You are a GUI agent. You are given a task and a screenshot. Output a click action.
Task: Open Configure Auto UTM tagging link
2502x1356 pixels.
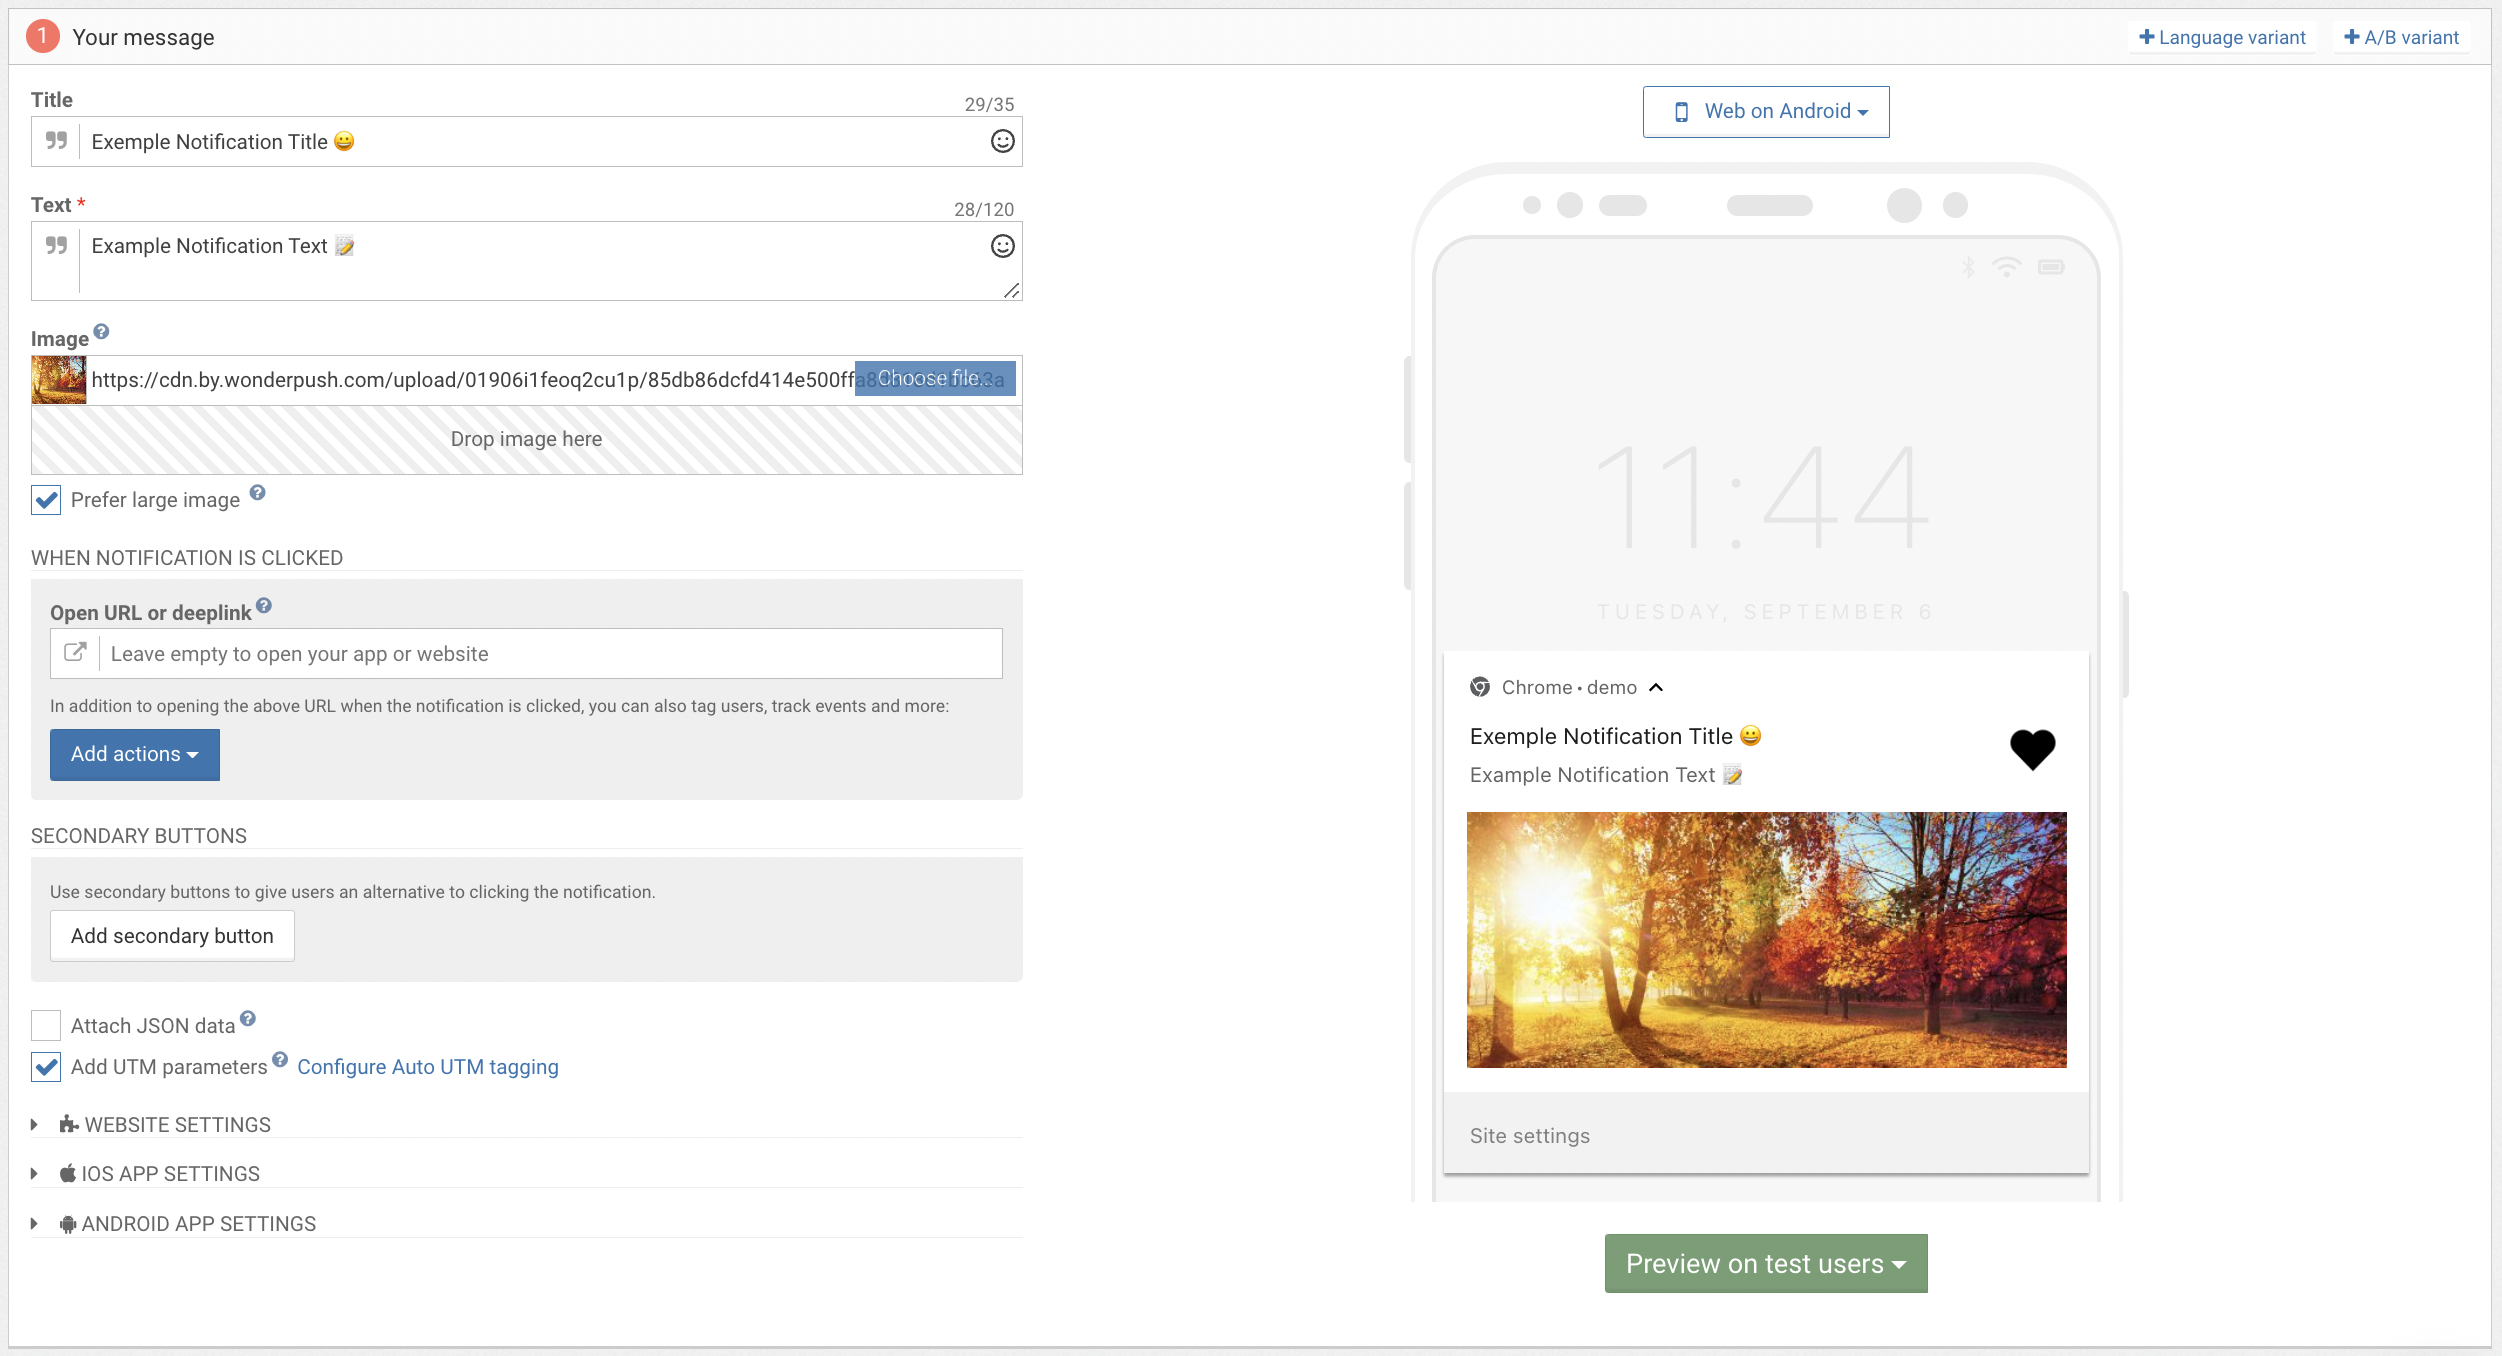427,1067
